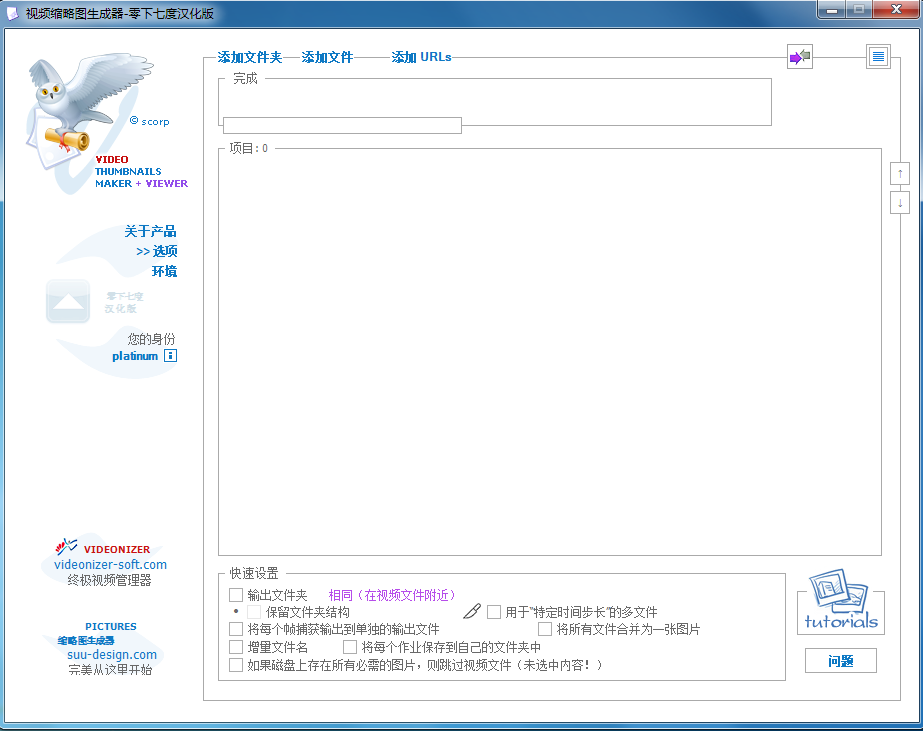
Task: Open the 关于产品 menu item
Action: [150, 231]
